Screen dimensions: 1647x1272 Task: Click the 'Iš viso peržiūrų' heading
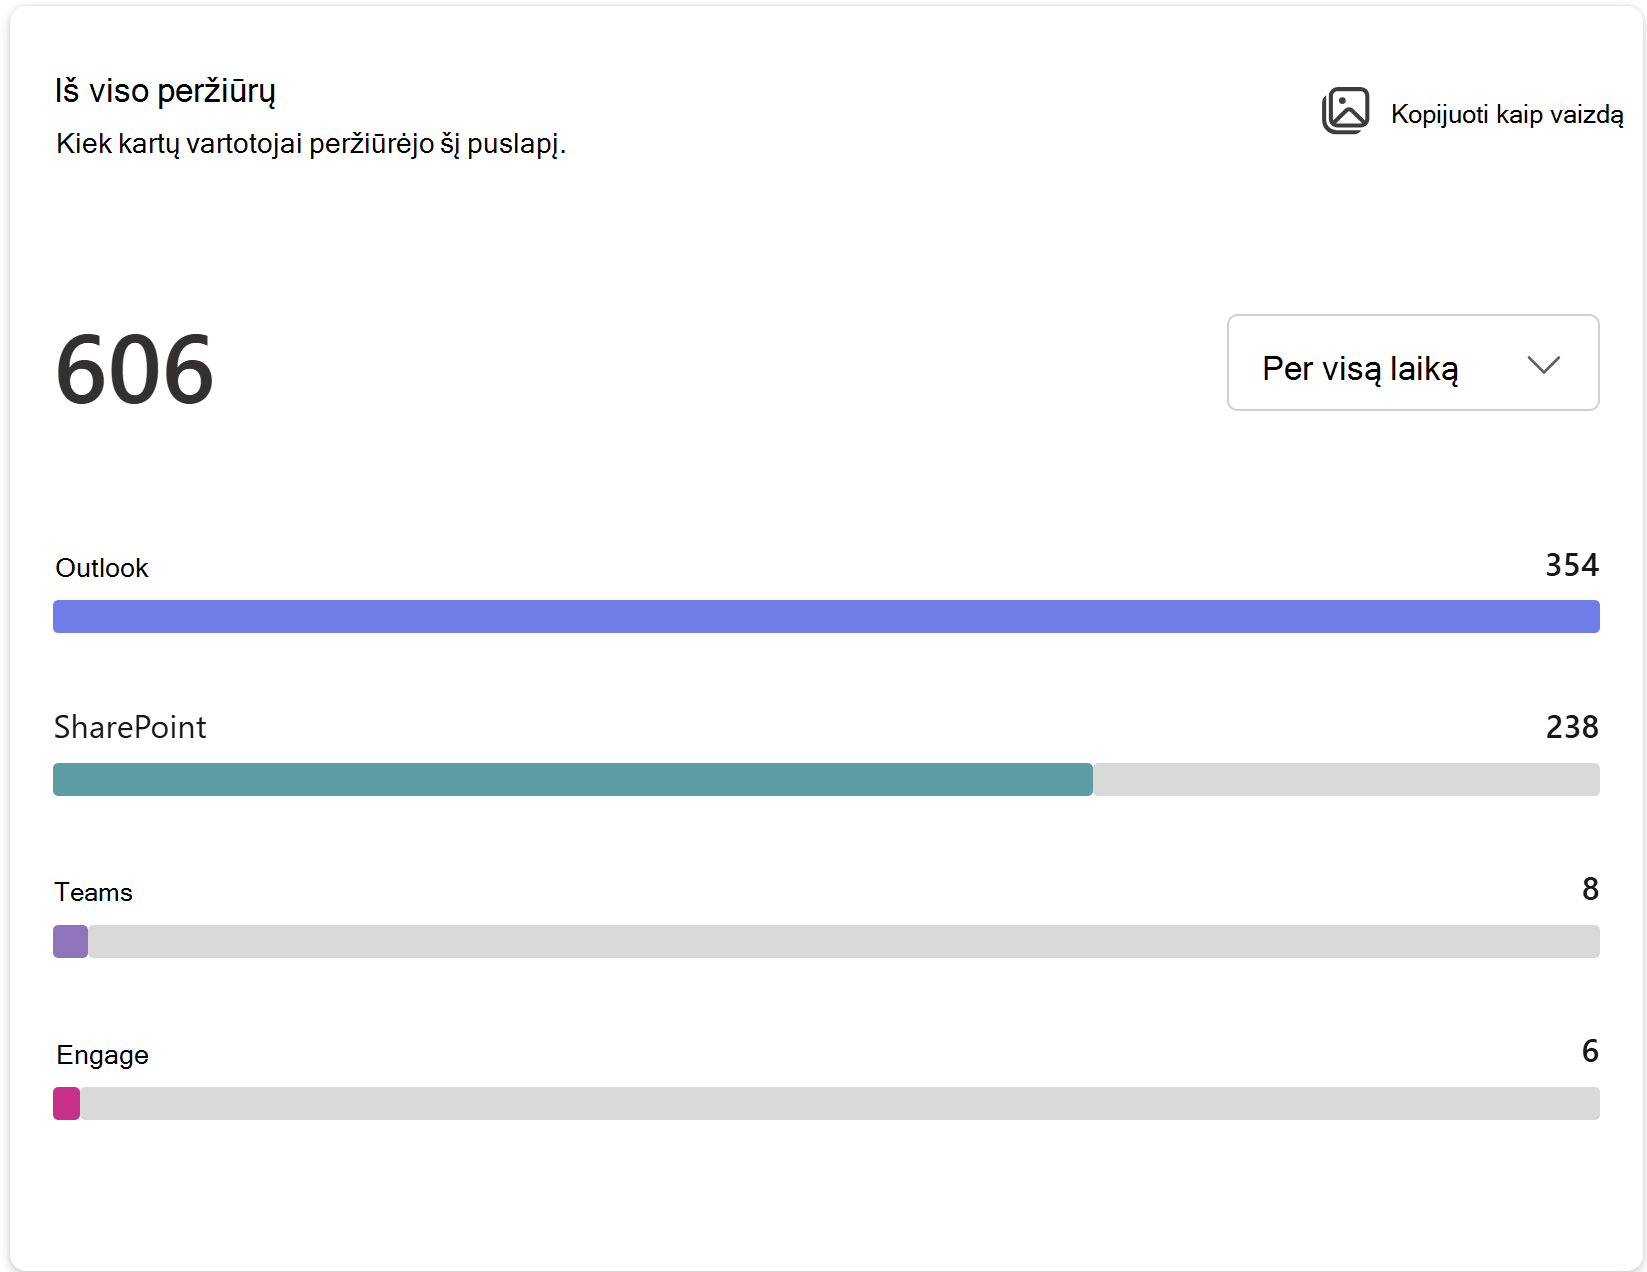coord(165,91)
